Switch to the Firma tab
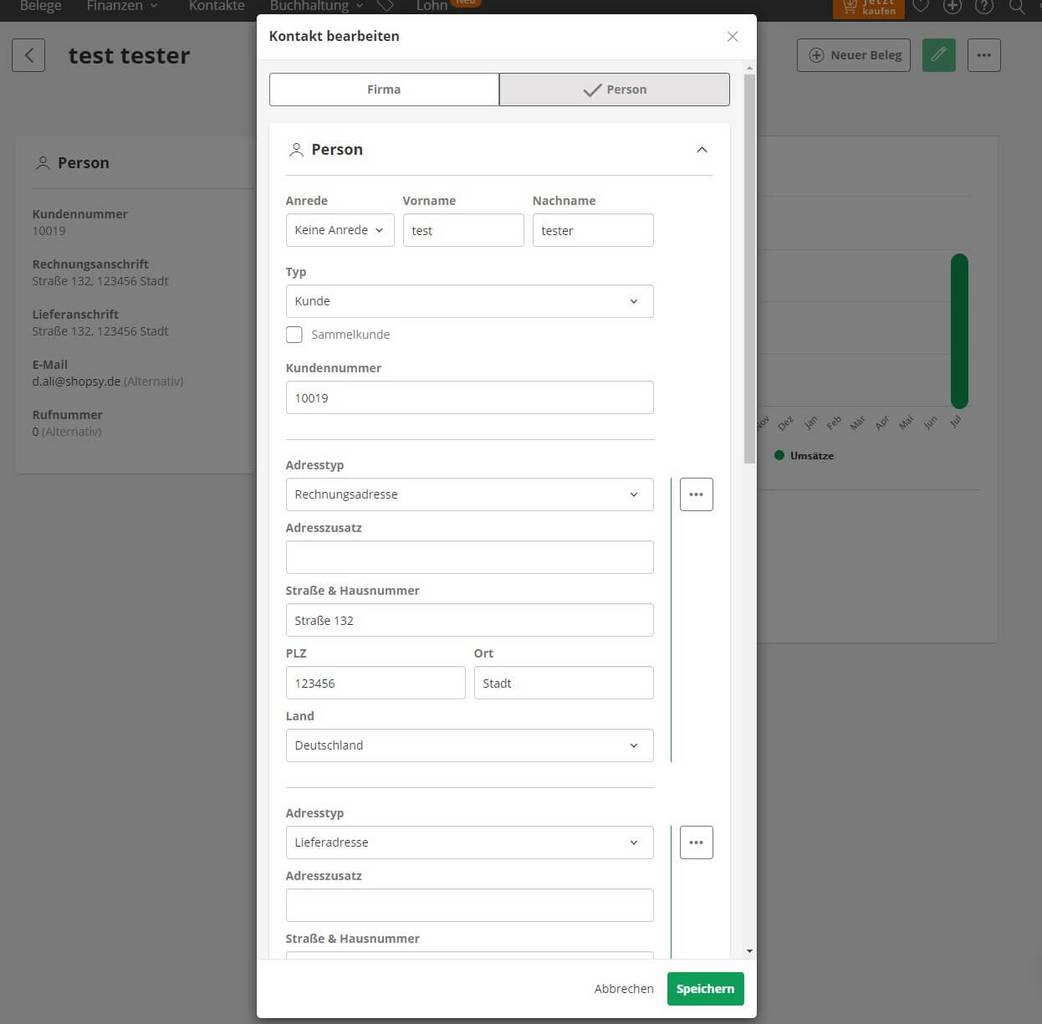 point(384,89)
